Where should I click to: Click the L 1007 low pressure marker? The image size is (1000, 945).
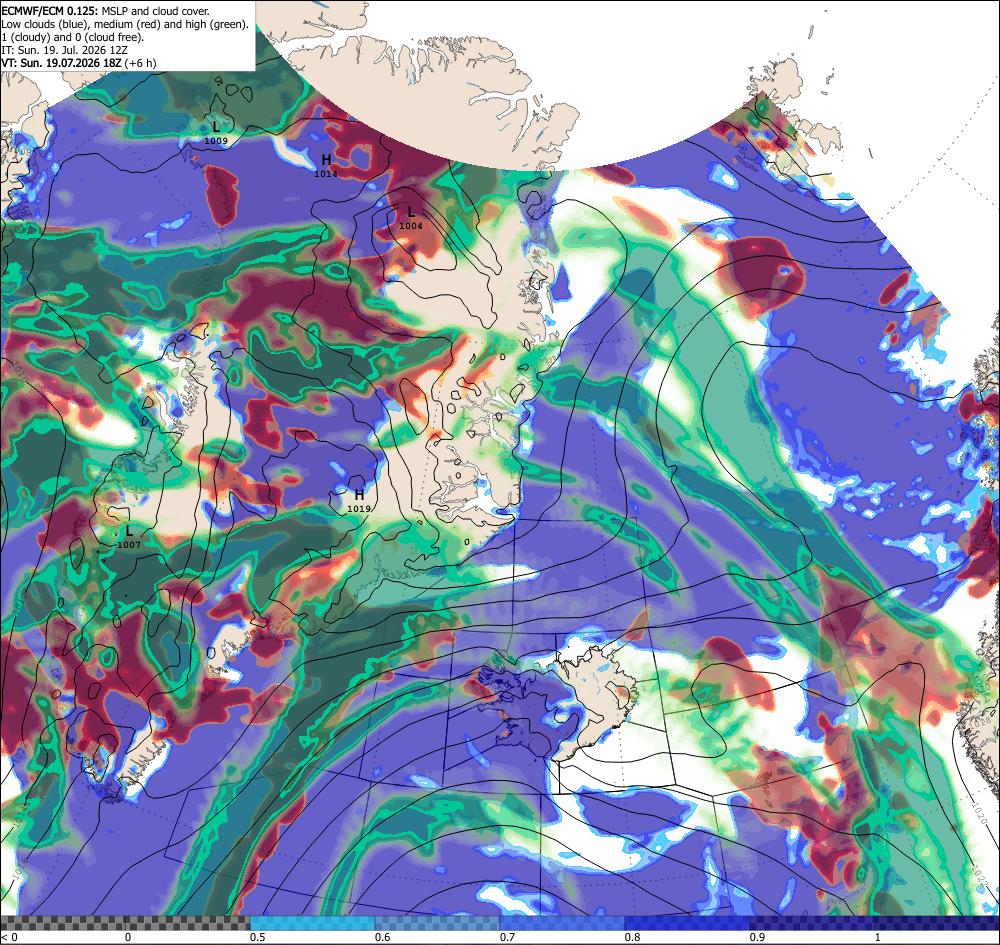129,538
